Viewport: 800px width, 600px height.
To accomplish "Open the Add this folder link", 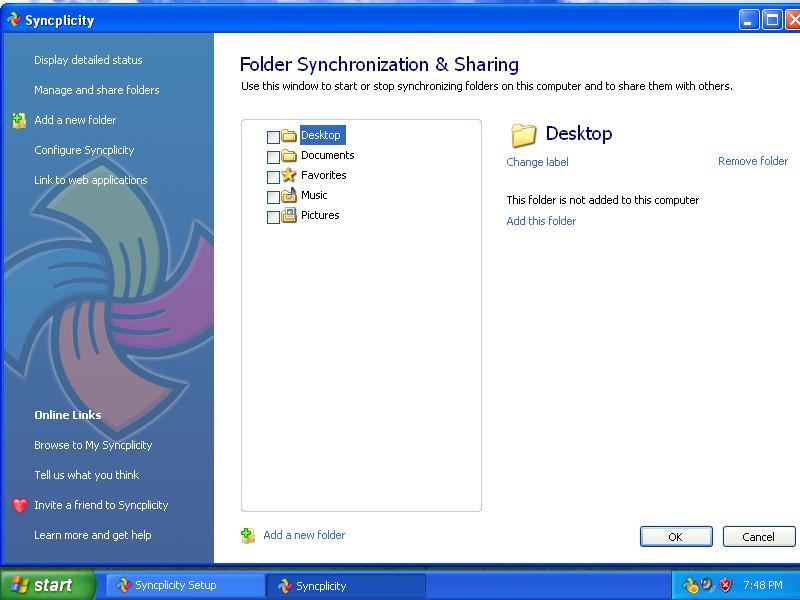I will [x=541, y=221].
